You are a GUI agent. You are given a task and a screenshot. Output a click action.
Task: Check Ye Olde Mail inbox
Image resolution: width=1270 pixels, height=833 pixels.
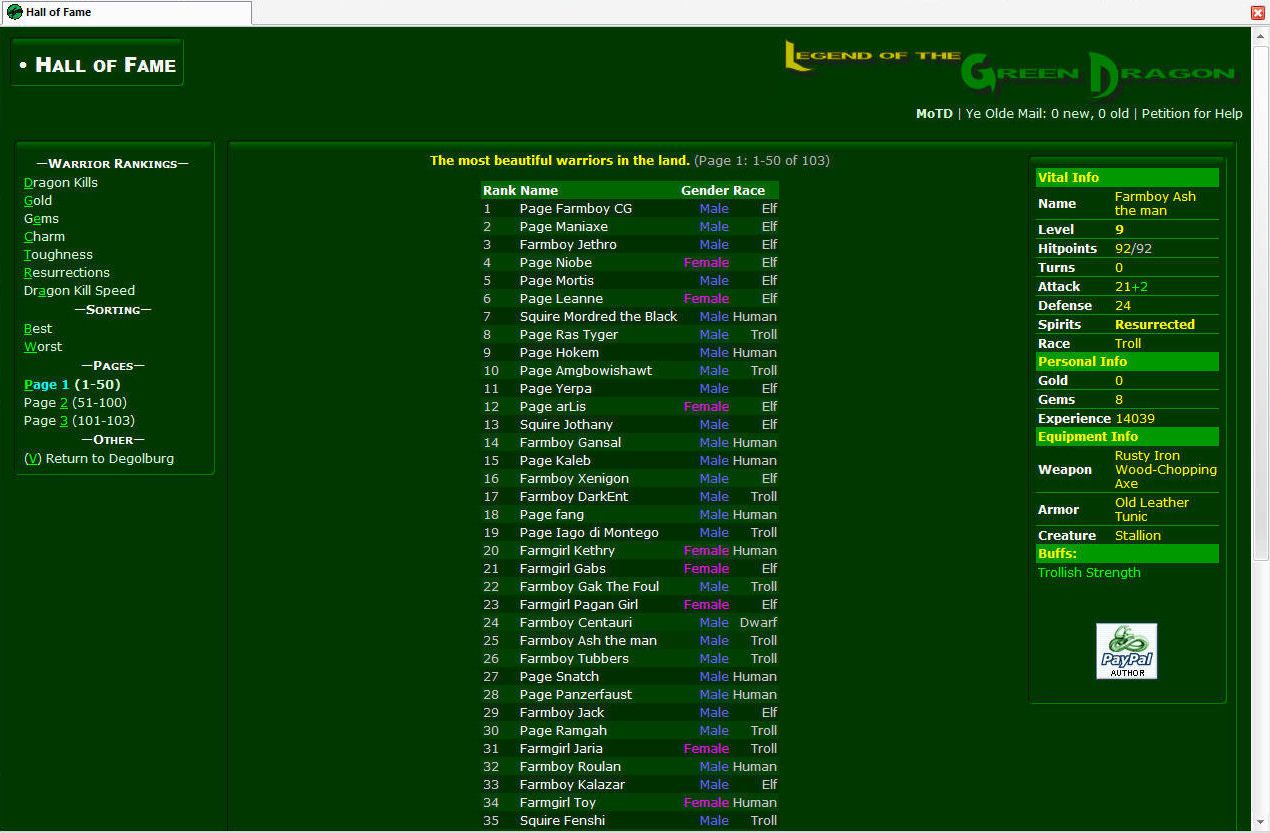pos(1047,114)
